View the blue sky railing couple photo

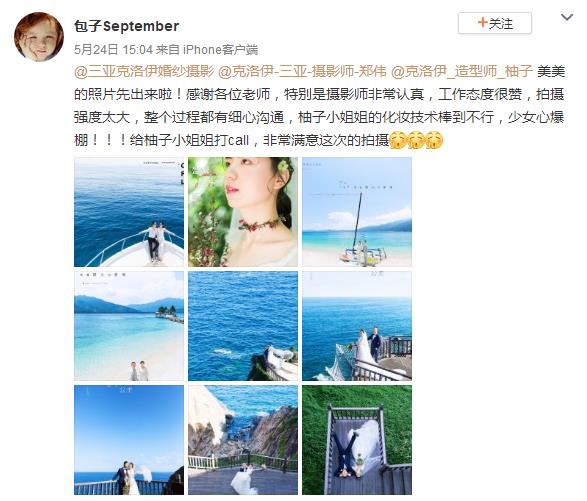coord(129,440)
